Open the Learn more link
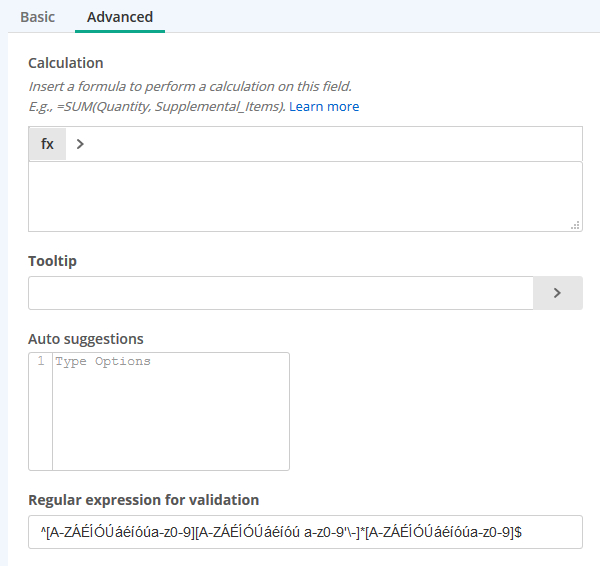 [324, 106]
